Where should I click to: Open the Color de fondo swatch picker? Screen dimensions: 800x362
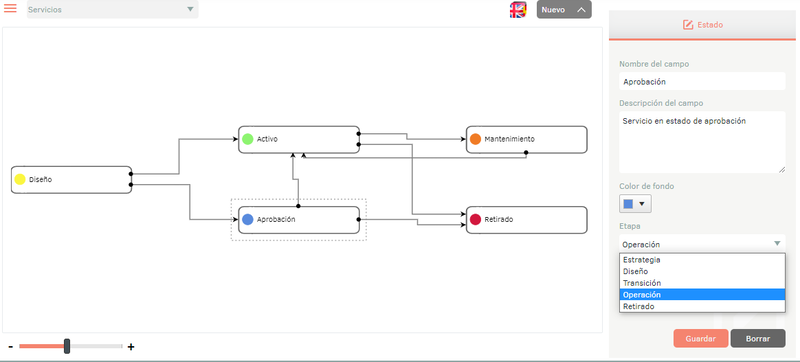click(635, 204)
